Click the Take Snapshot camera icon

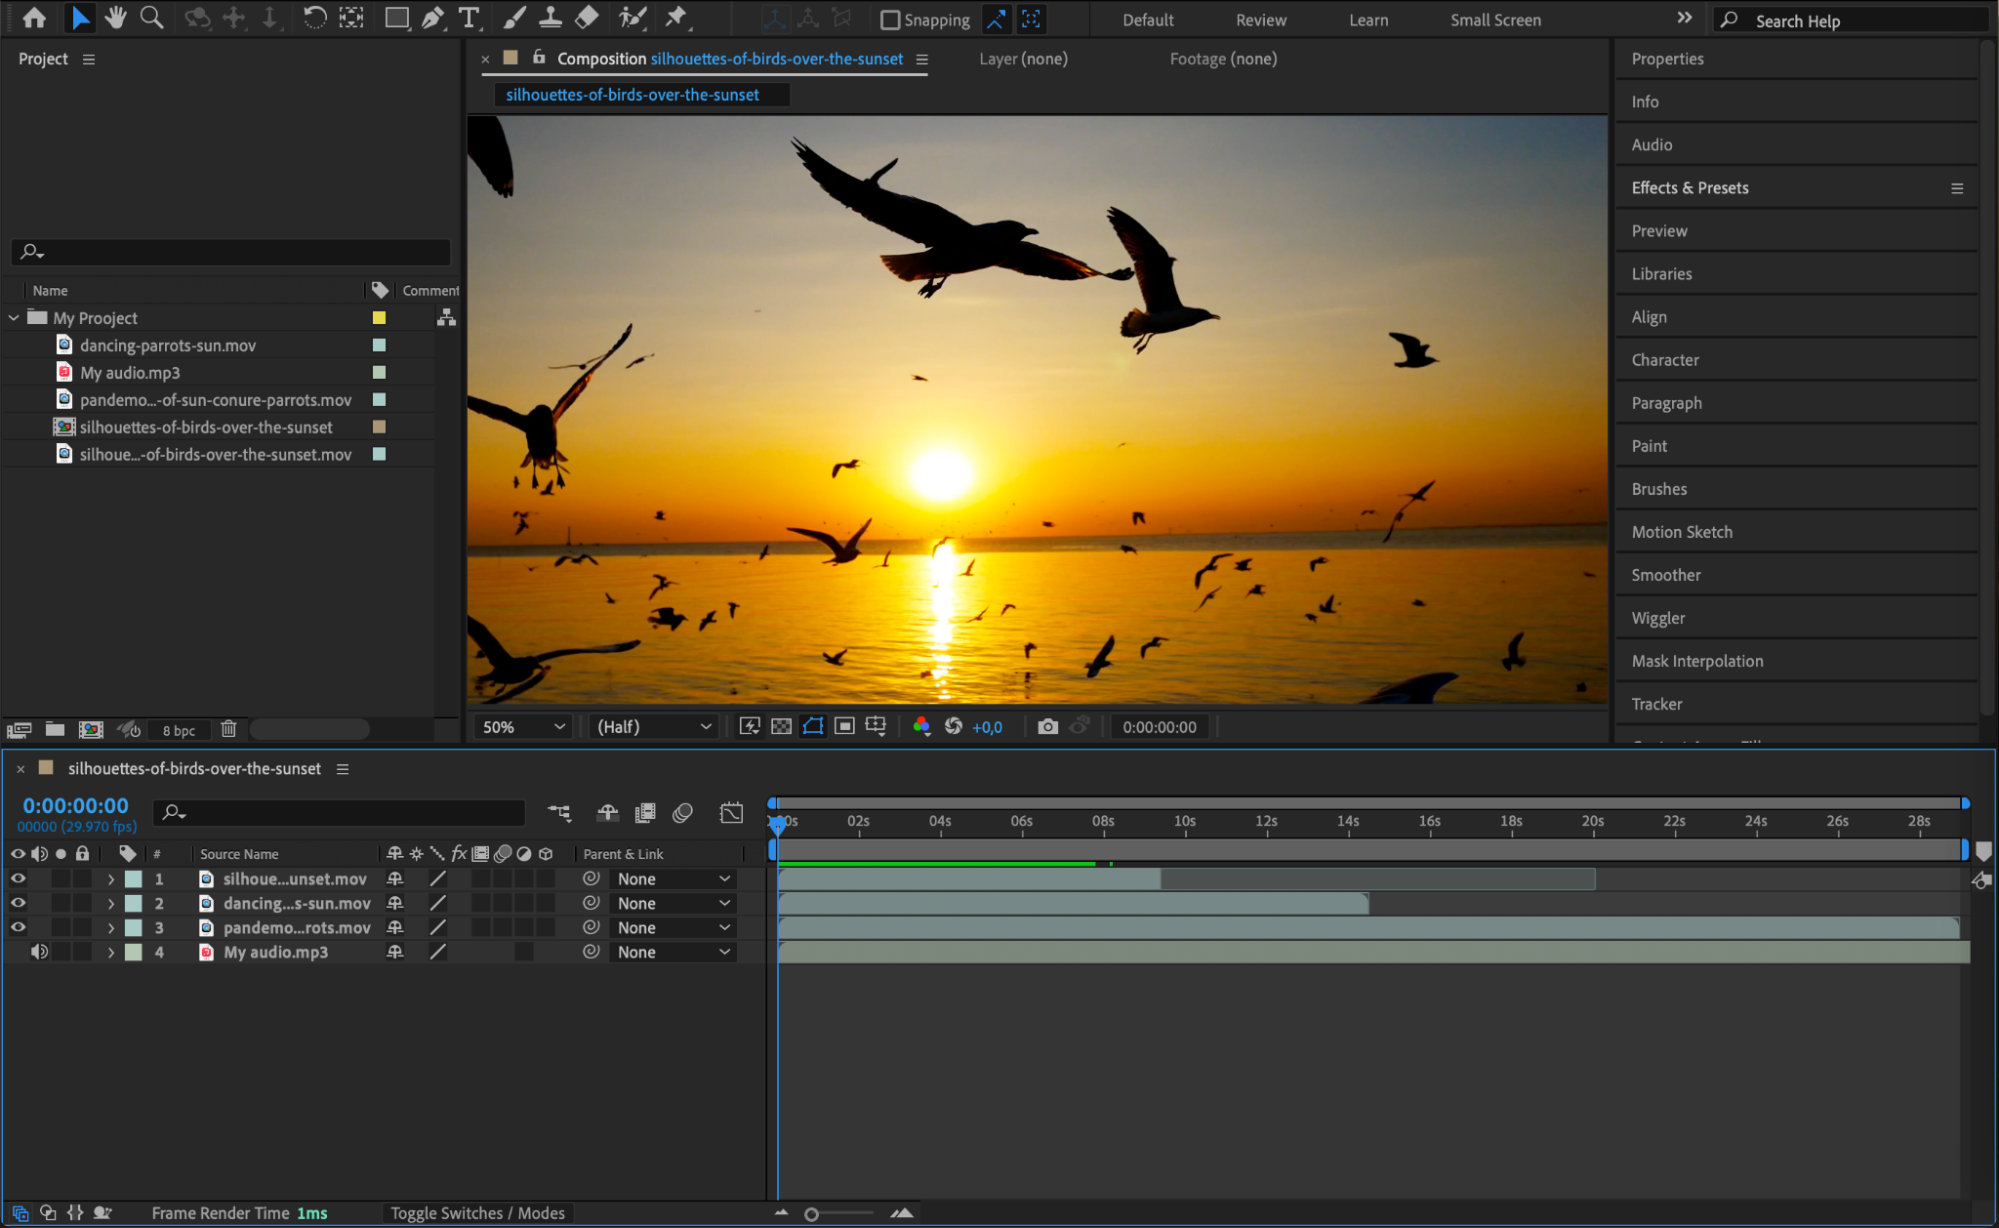point(1047,727)
